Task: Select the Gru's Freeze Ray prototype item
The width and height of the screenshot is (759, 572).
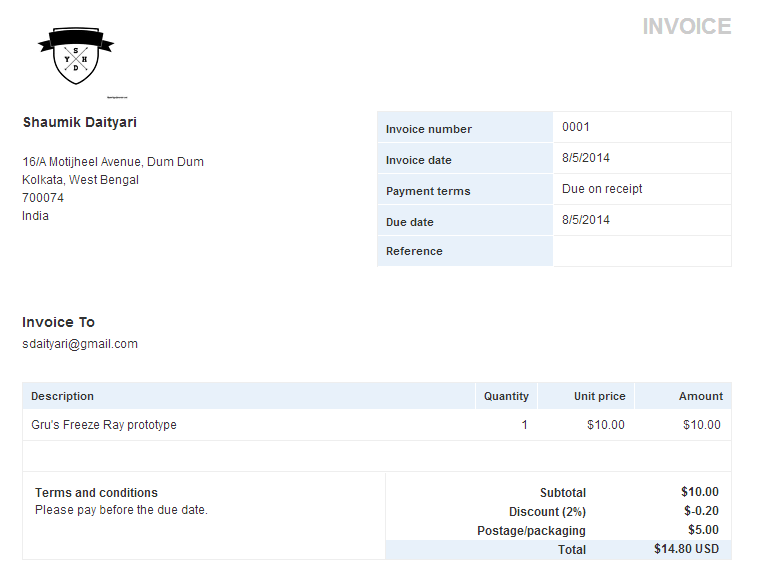Action: click(x=104, y=425)
